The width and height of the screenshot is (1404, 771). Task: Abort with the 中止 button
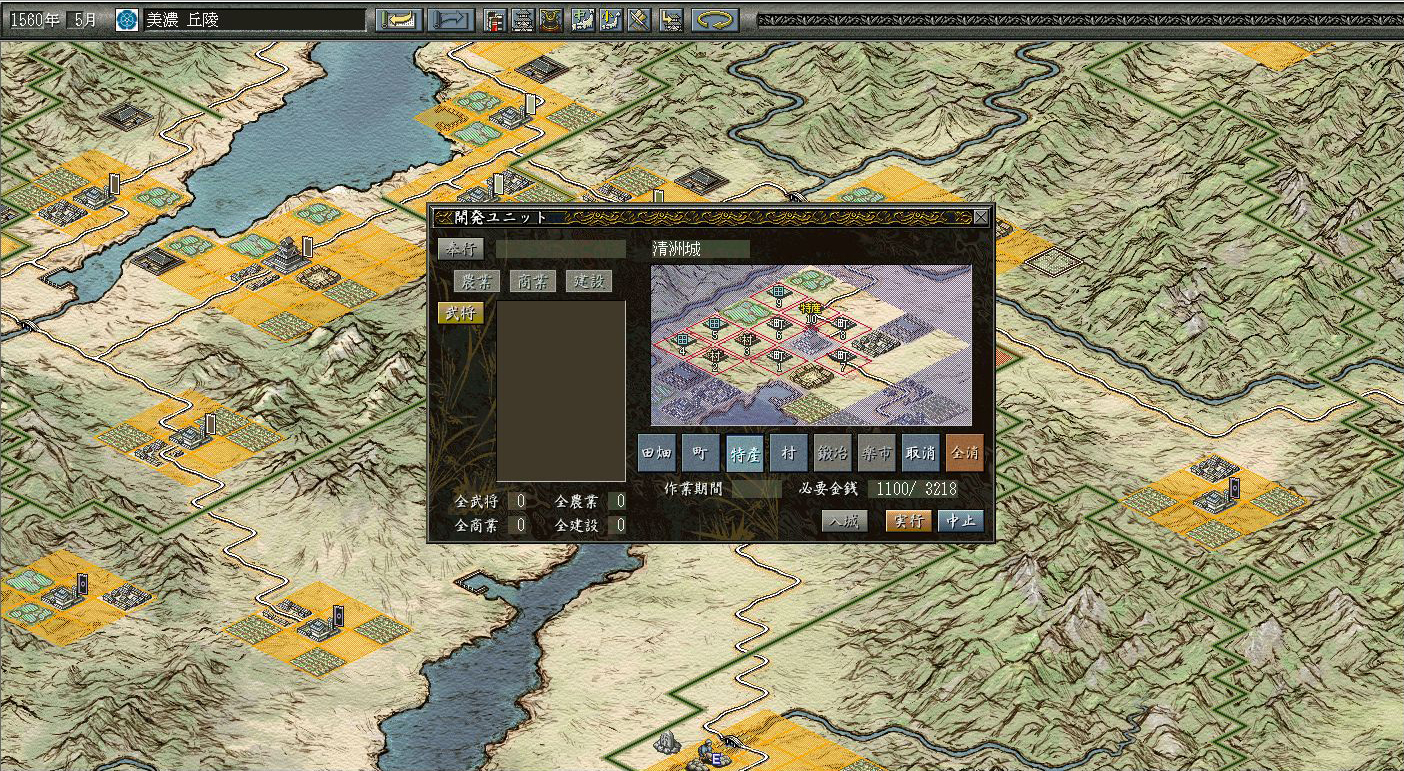pos(961,521)
